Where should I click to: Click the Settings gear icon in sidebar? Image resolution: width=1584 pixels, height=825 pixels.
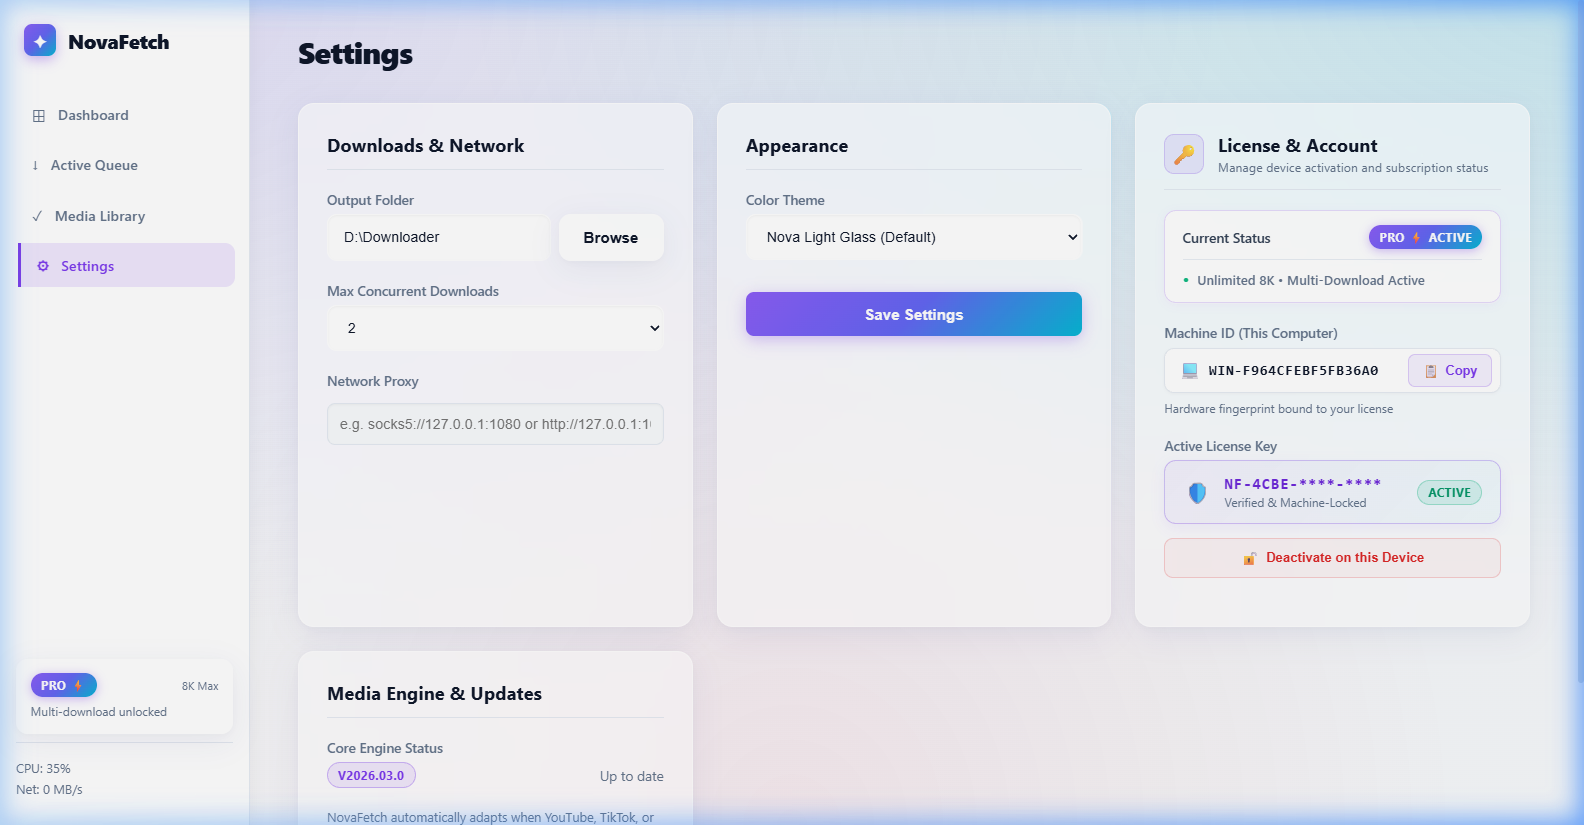[x=43, y=266]
